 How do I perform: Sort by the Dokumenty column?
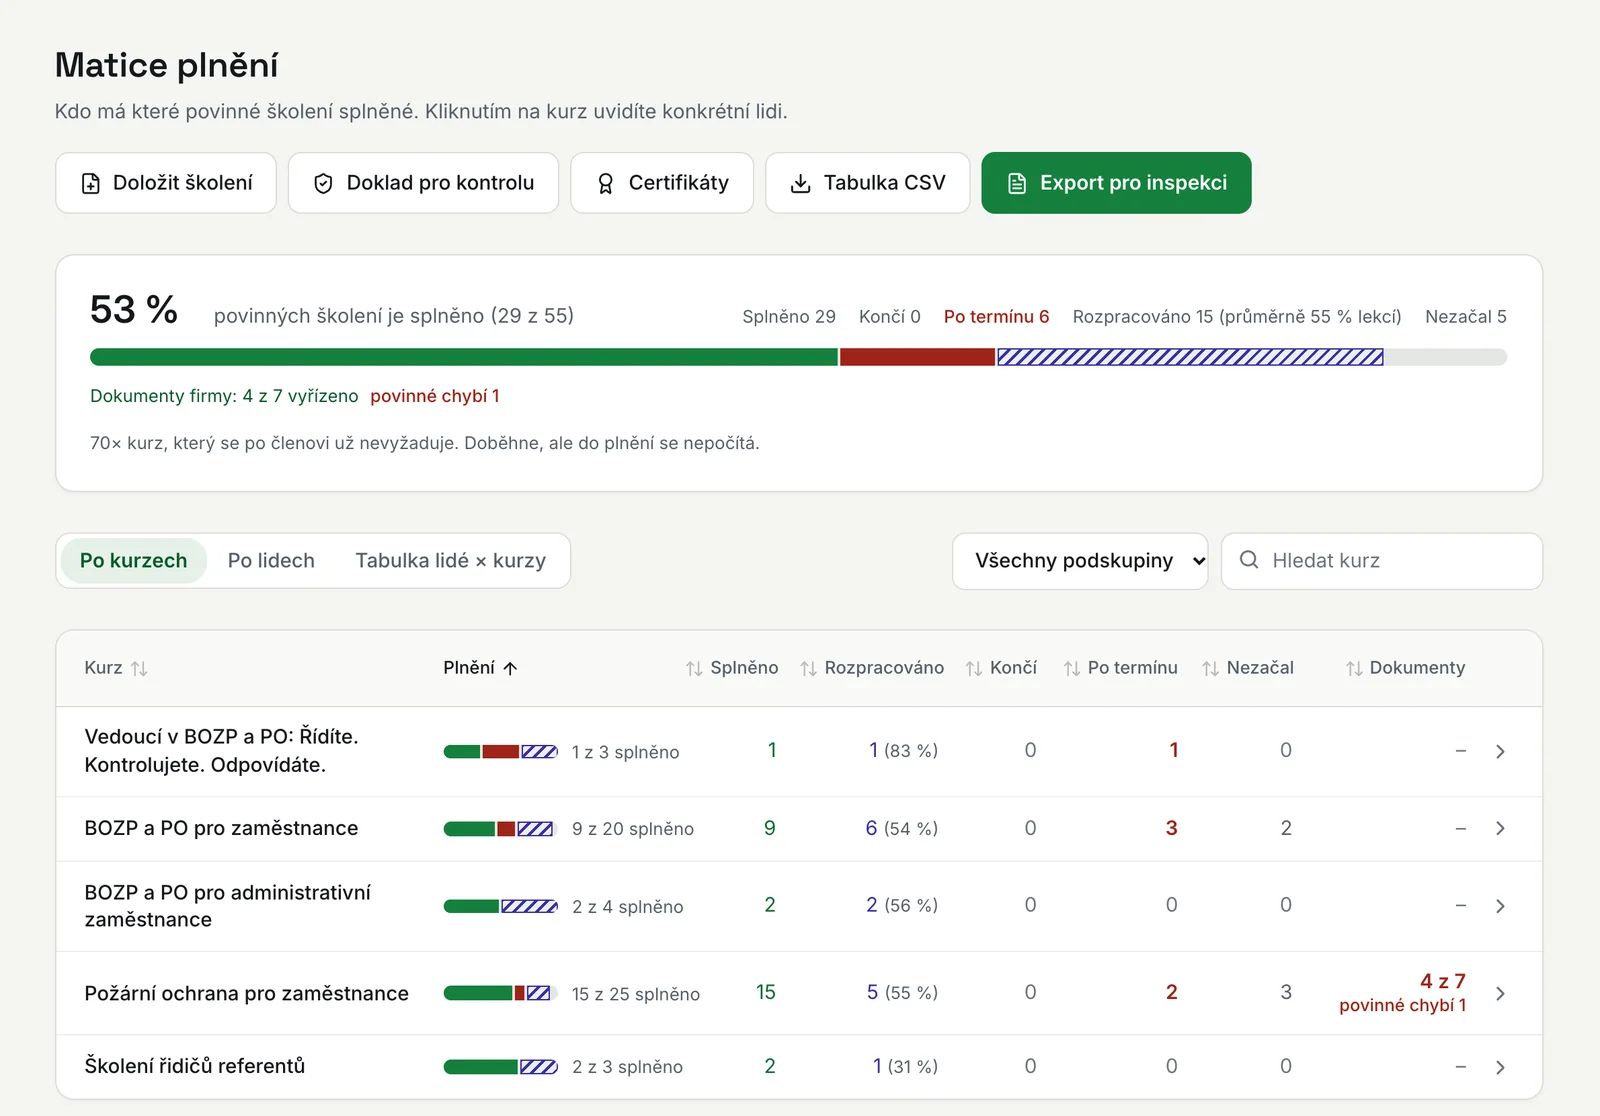1405,668
